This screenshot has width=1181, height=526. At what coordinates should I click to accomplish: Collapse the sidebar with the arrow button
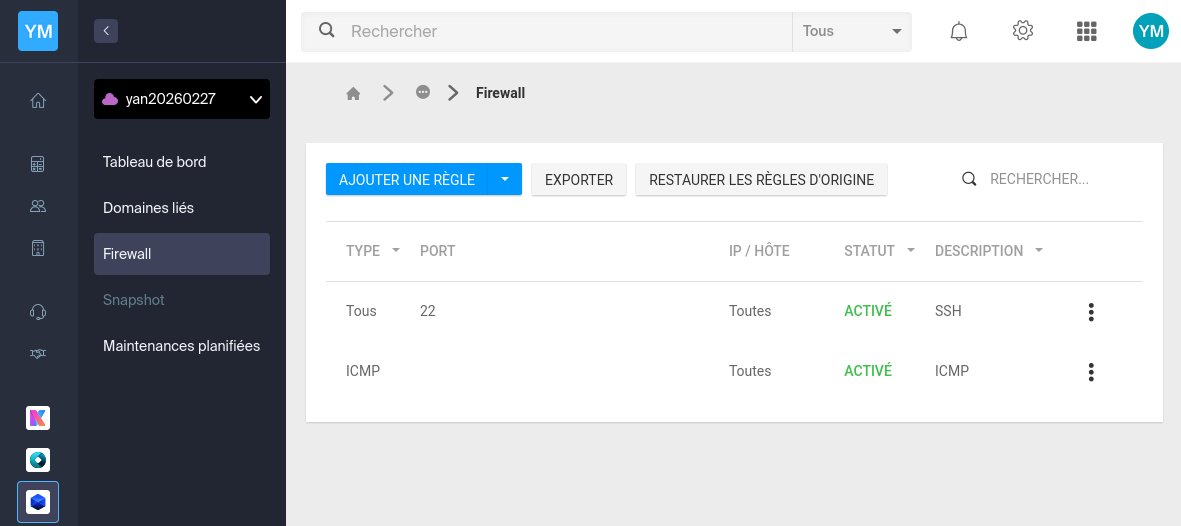tap(106, 31)
